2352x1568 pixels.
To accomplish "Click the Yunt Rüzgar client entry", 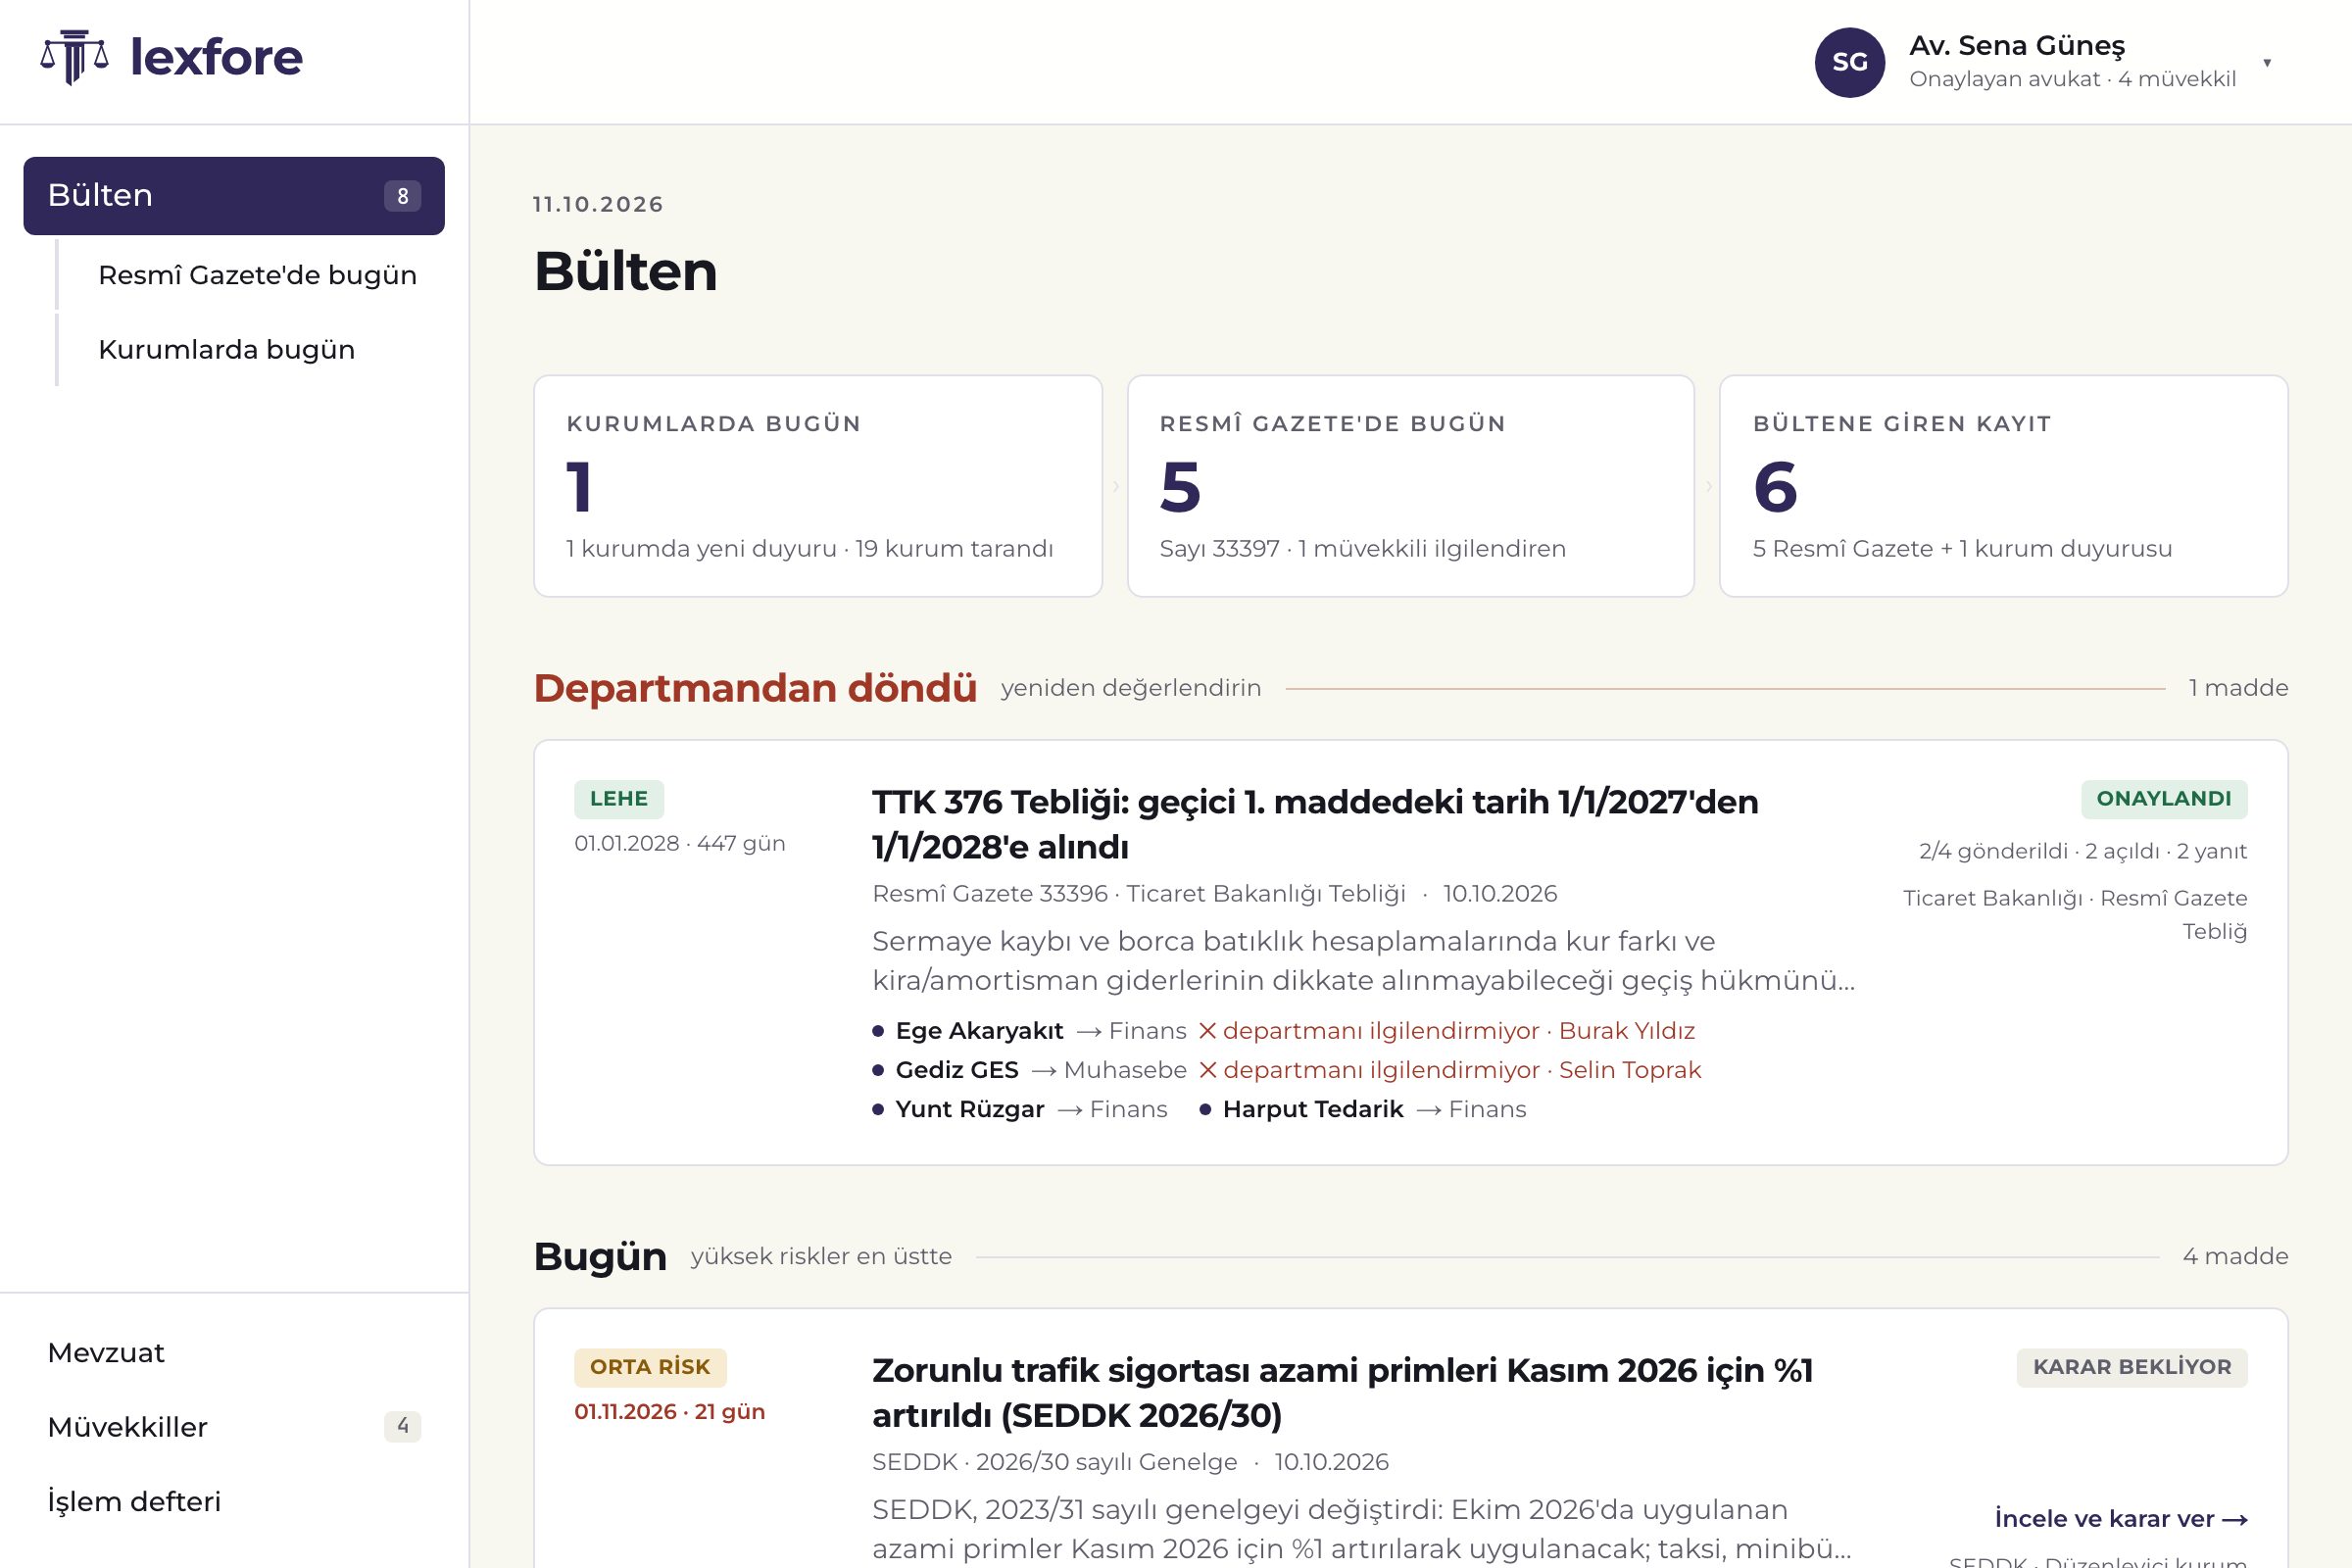I will [1020, 1109].
